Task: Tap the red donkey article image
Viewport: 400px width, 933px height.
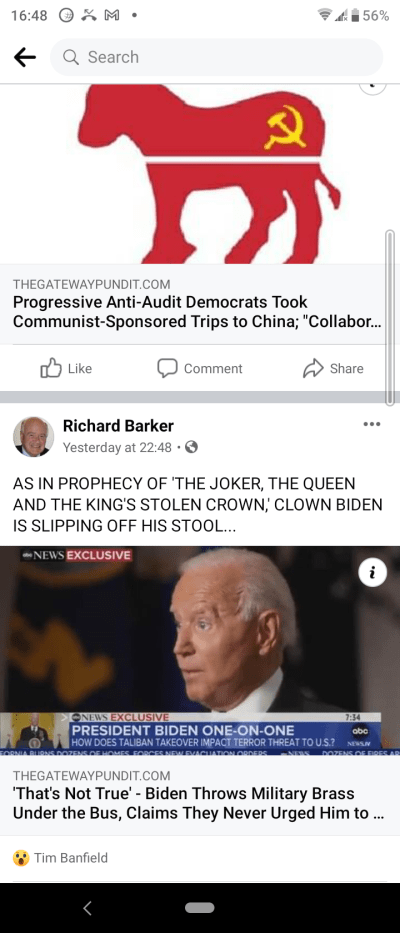Action: pyautogui.click(x=200, y=174)
